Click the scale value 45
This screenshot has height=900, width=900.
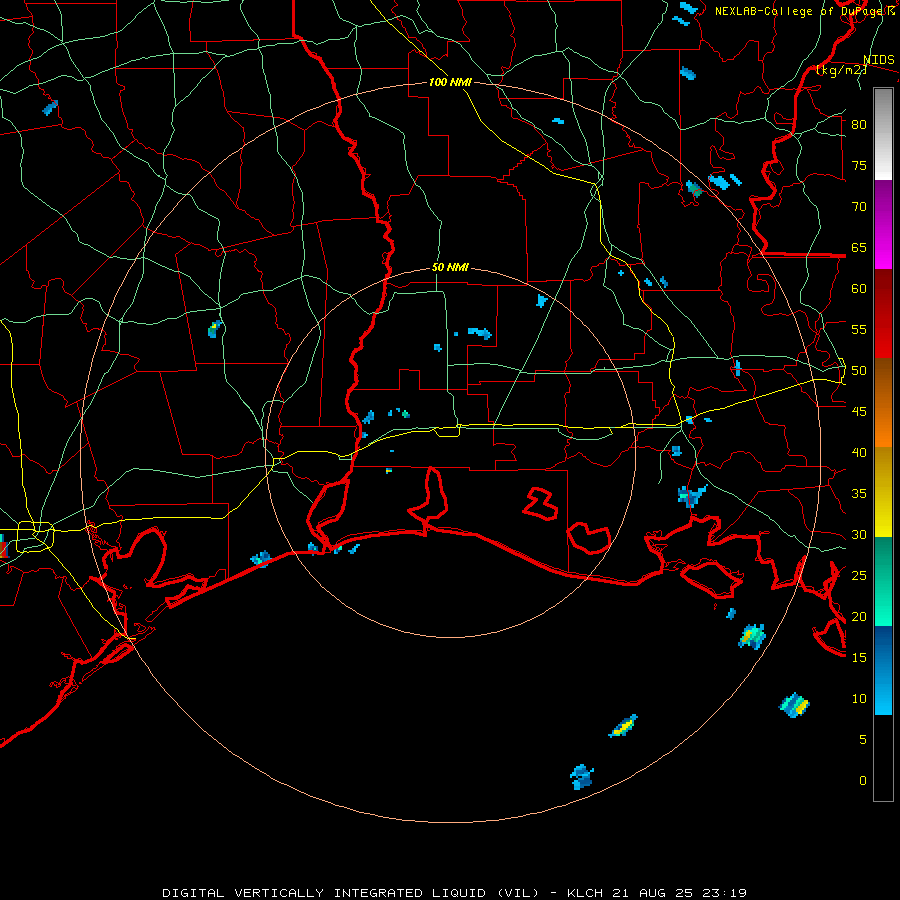[859, 412]
